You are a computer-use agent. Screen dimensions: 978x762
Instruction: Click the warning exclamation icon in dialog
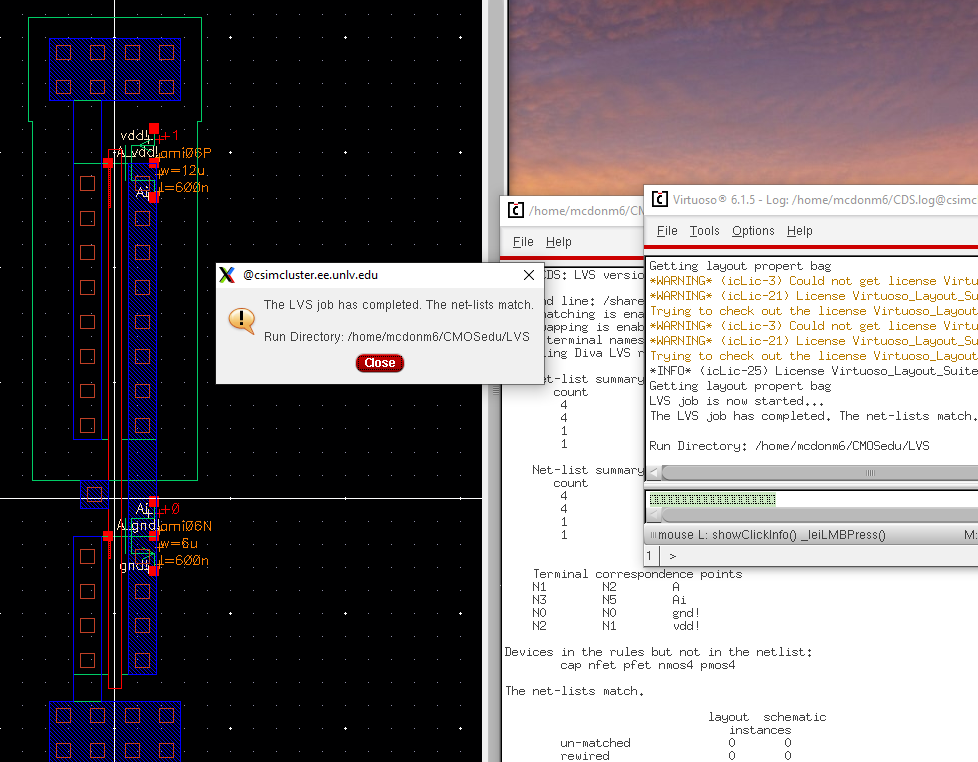[x=241, y=319]
